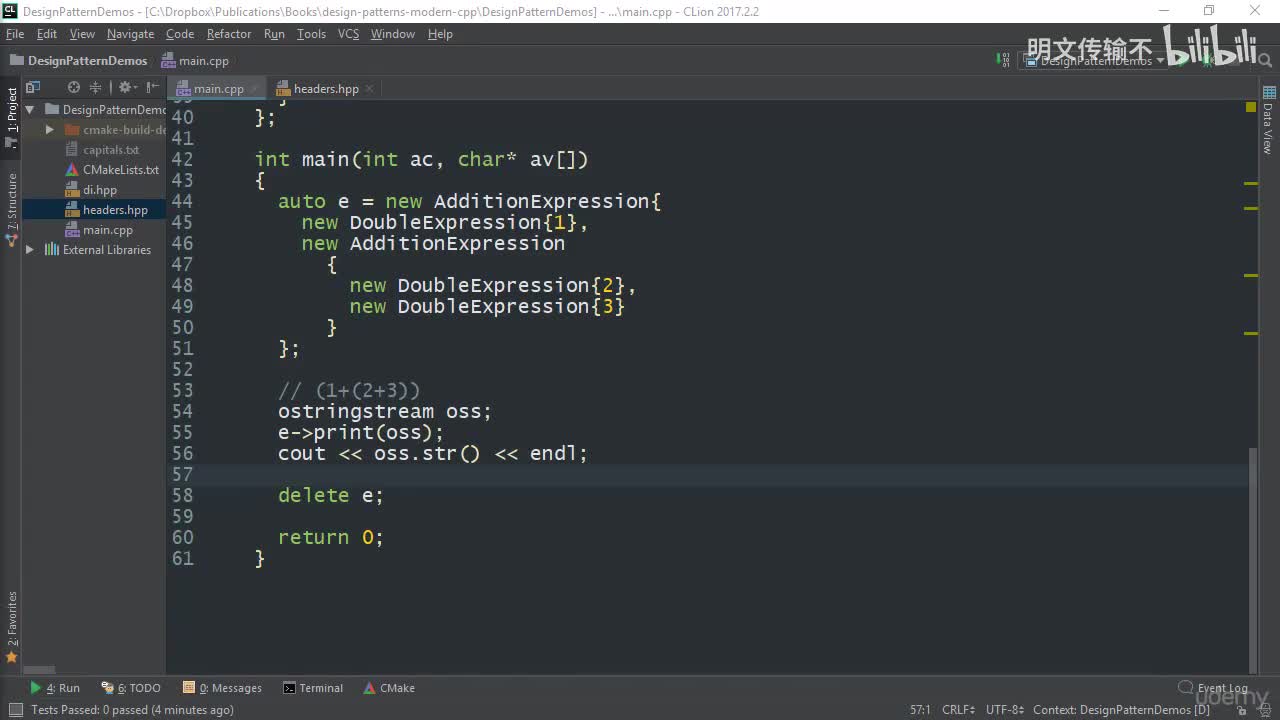Click Context: DesignPatternDemos [D] in status bar
The width and height of the screenshot is (1280, 720).
point(1121,710)
